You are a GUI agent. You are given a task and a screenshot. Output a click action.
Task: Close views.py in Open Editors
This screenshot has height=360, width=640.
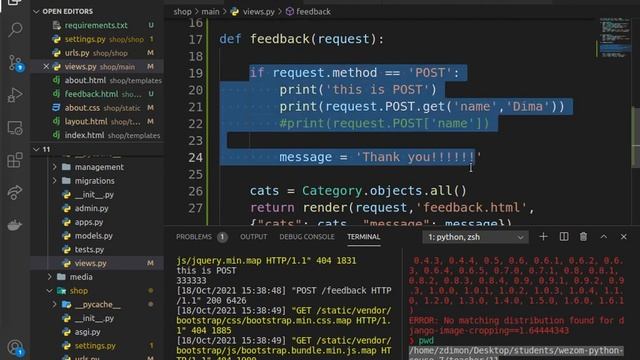point(46,67)
